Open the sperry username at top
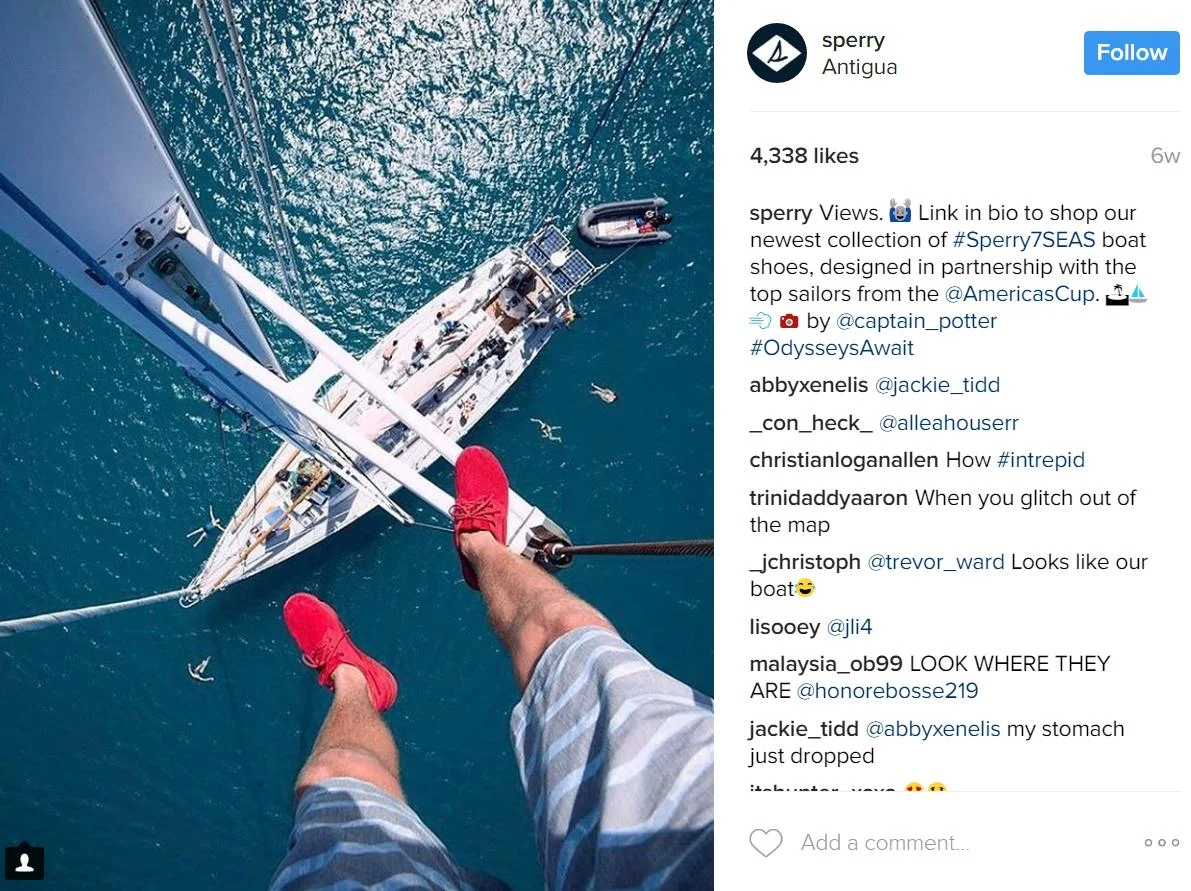The width and height of the screenshot is (1191, 891). [853, 39]
